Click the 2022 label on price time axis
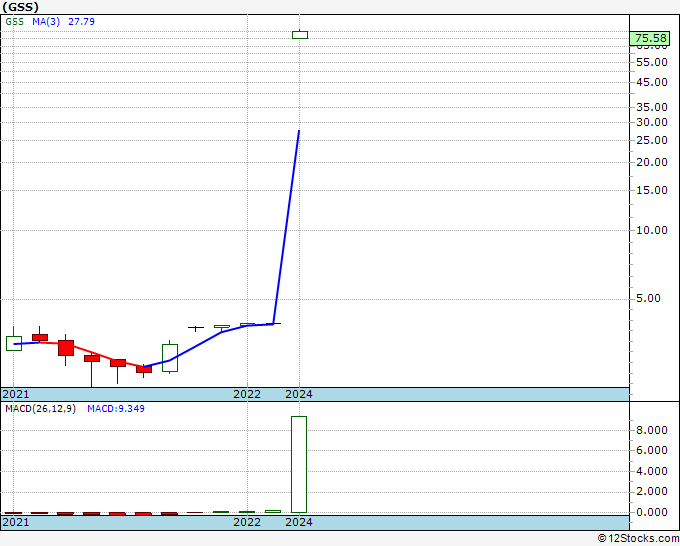The image size is (680, 546). (247, 394)
